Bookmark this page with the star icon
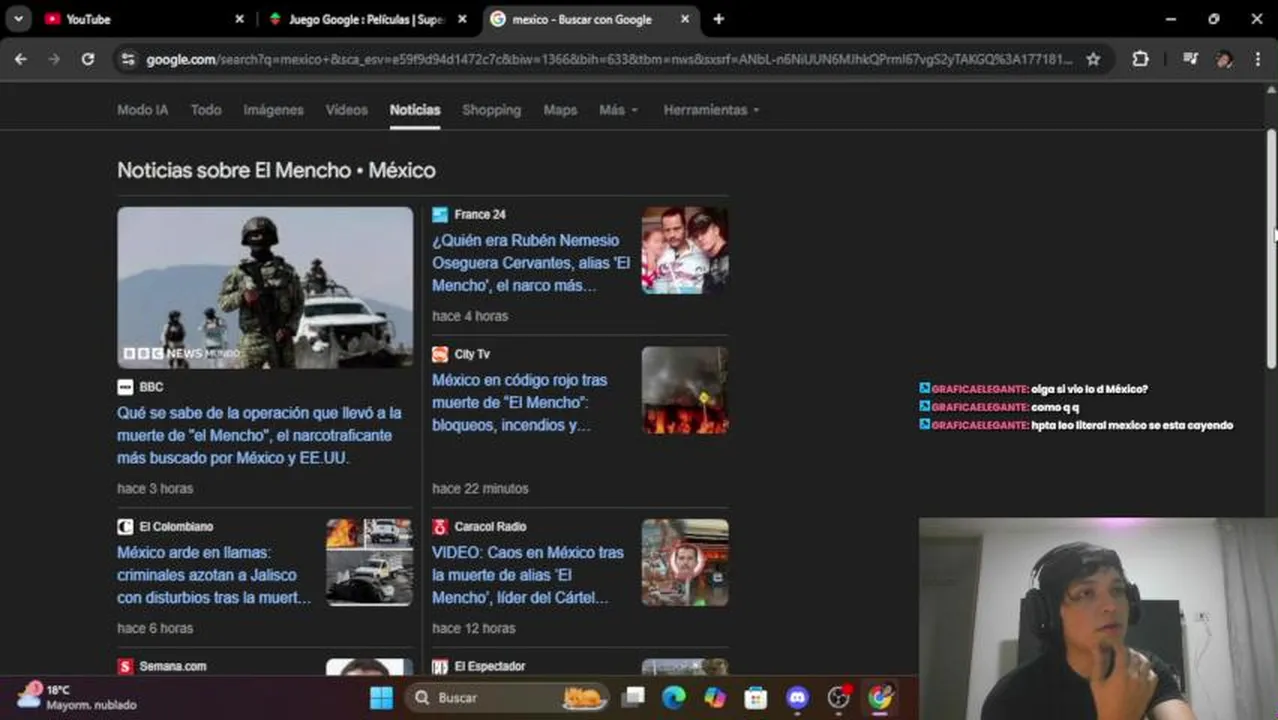Screen dimensions: 1278x720 coord(1093,59)
